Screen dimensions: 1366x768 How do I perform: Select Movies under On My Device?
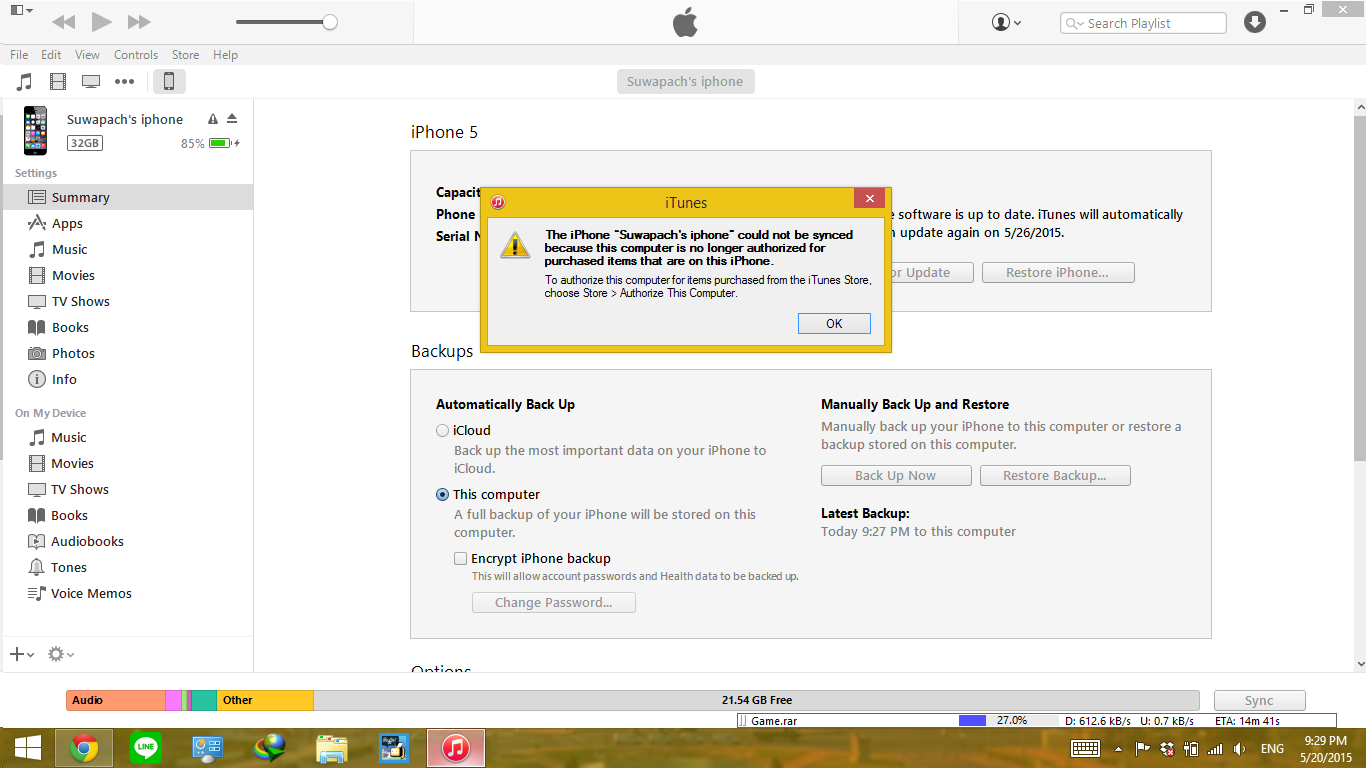coord(127,463)
